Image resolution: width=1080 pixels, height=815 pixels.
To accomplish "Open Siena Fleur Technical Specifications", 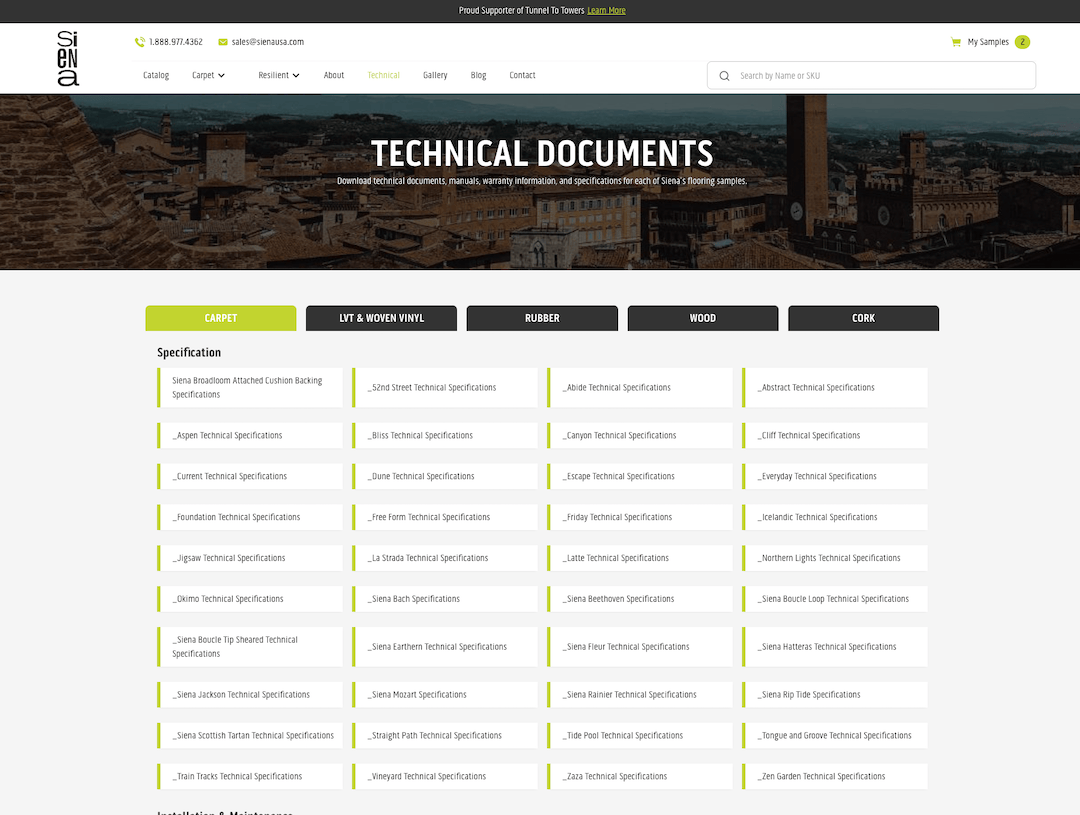I will point(640,646).
